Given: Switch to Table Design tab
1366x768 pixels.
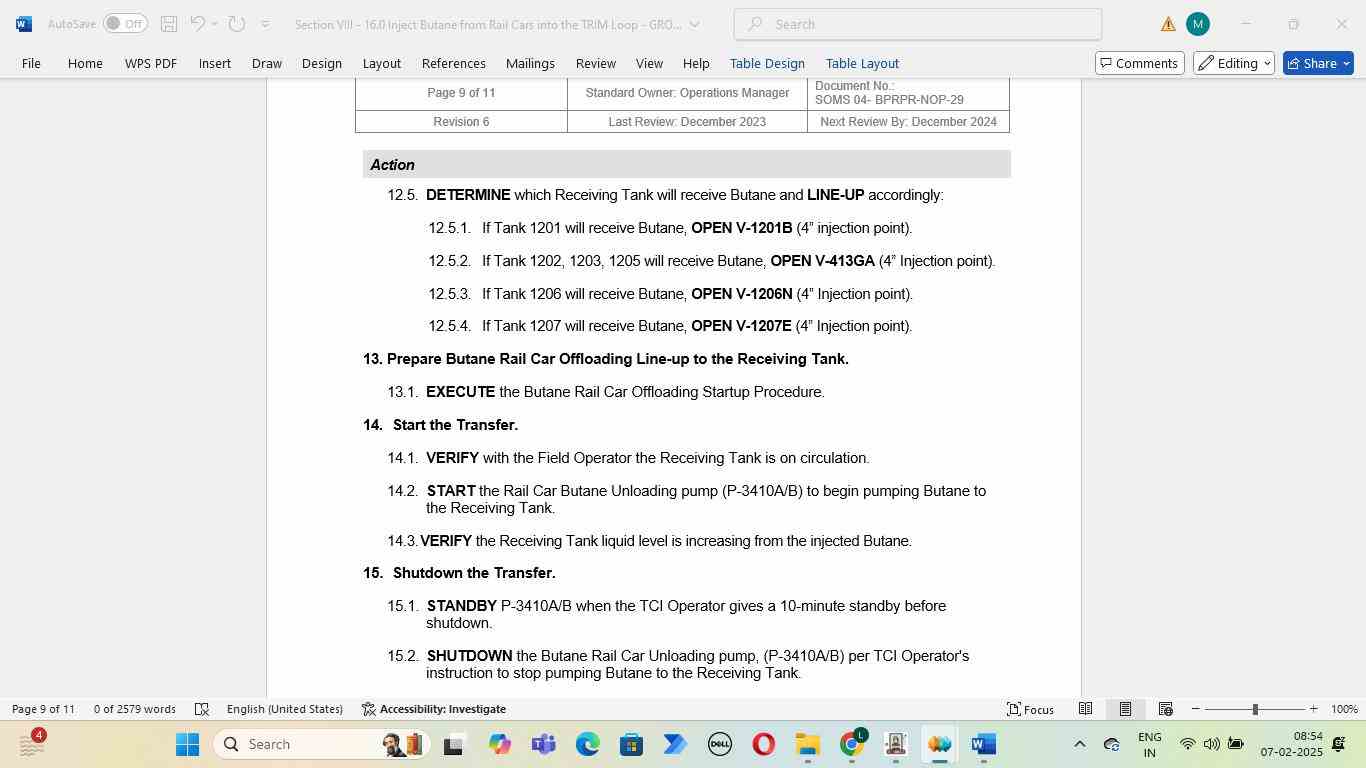Looking at the screenshot, I should (767, 63).
